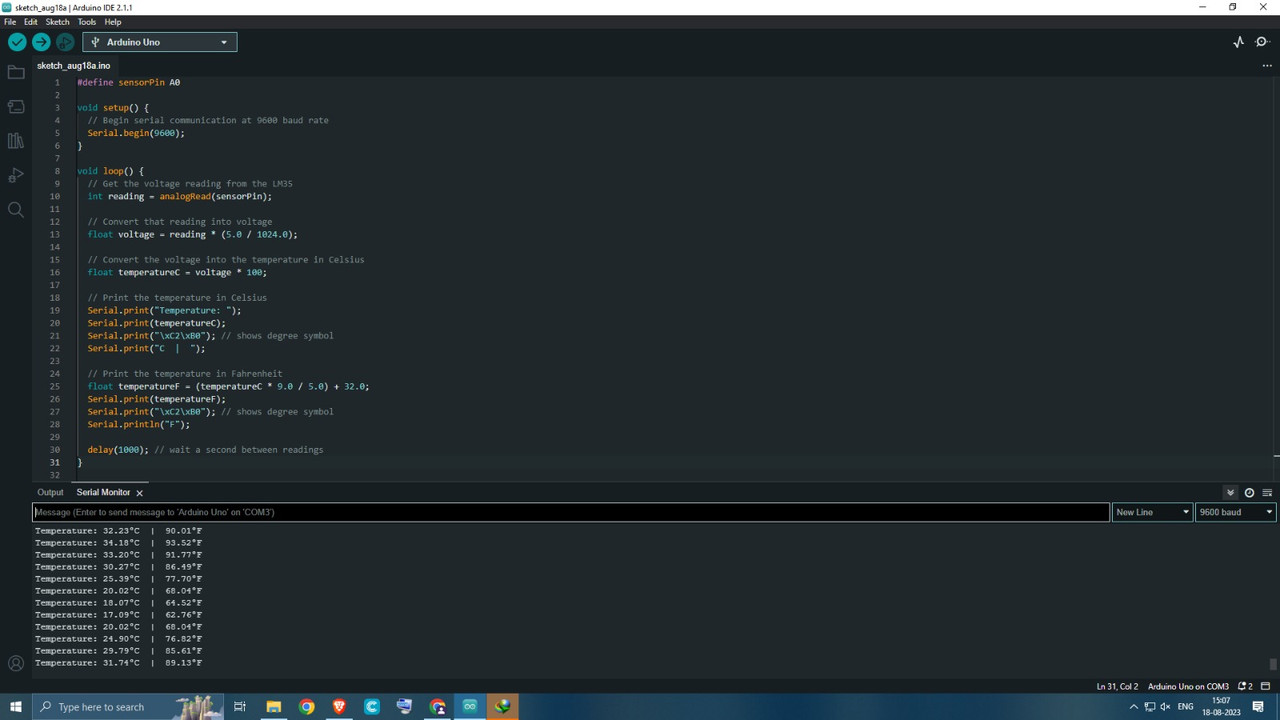The image size is (1280, 720).
Task: Open Task View on the taskbar
Action: coord(240,706)
